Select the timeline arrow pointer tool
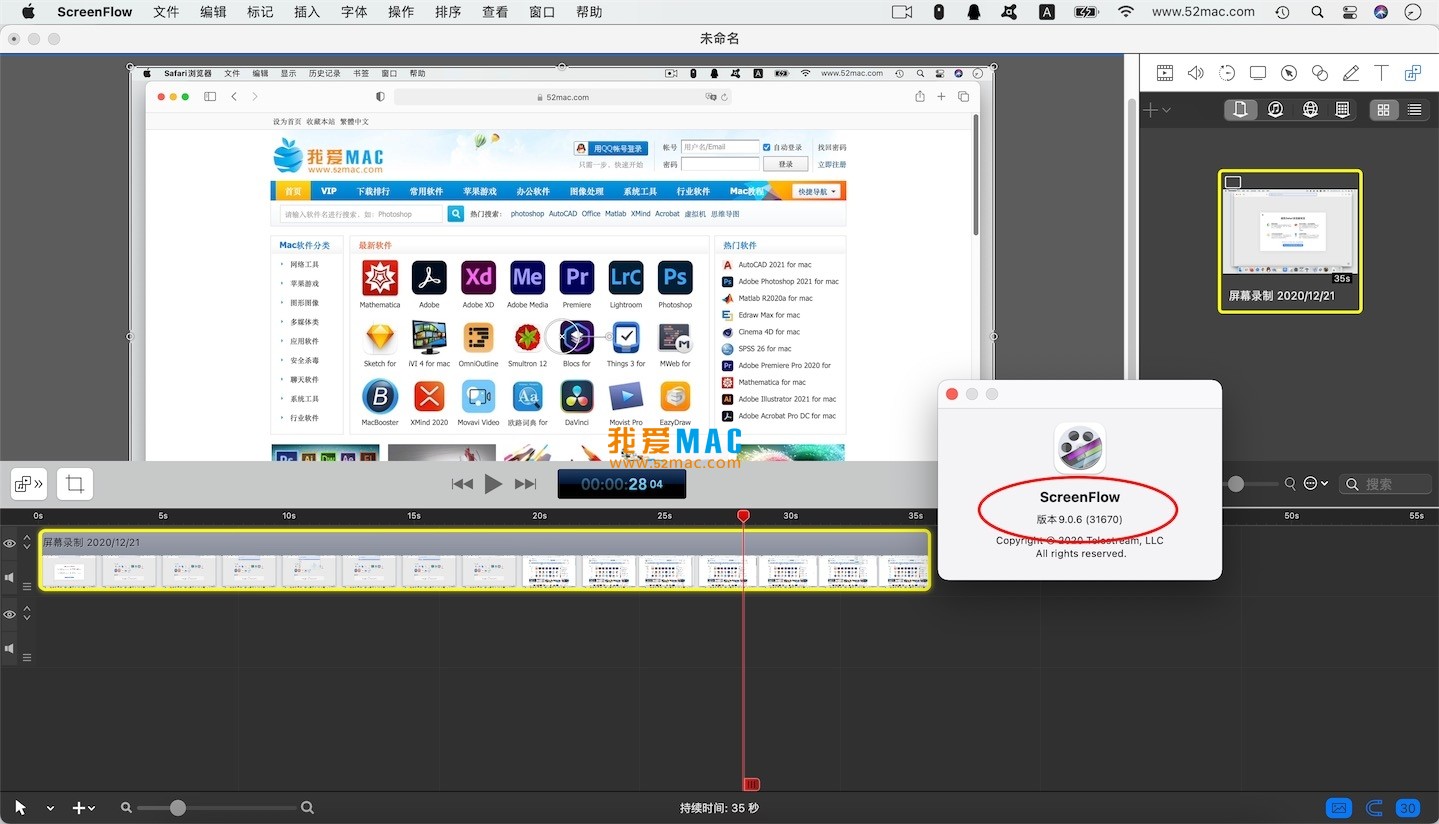Image resolution: width=1439 pixels, height=824 pixels. [20, 808]
